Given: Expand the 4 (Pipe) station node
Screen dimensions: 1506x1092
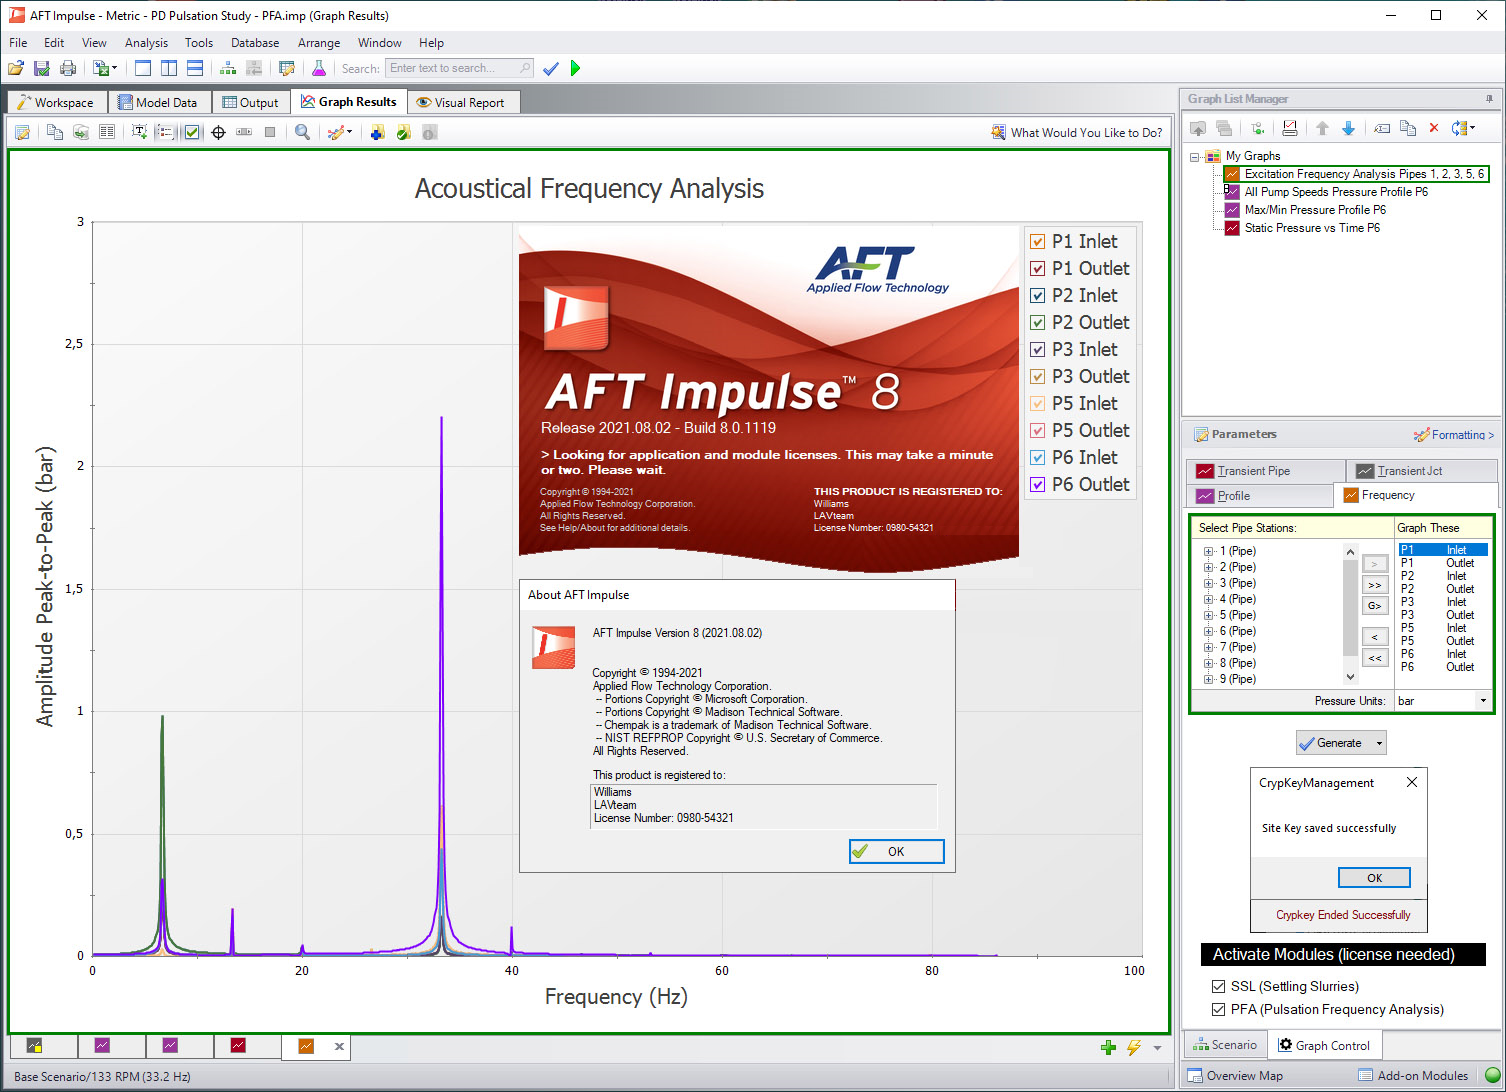Looking at the screenshot, I should point(1208,599).
